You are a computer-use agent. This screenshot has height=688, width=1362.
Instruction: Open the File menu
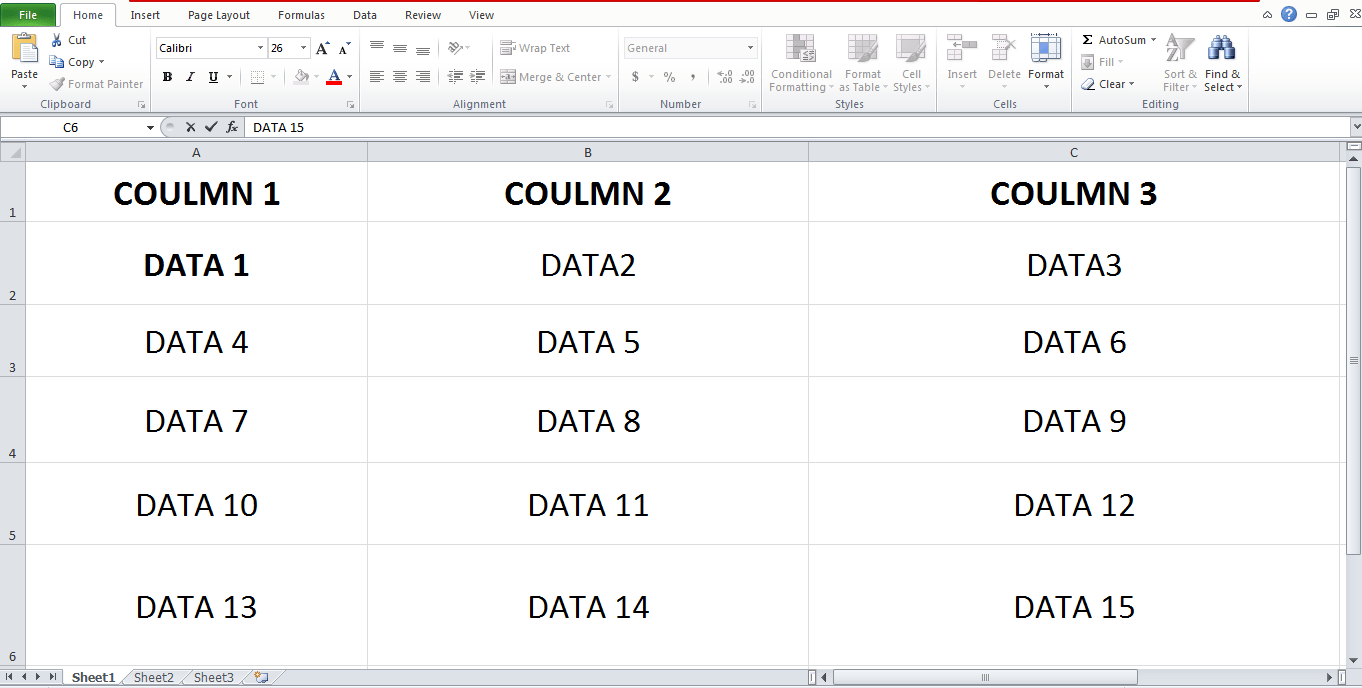(x=29, y=15)
